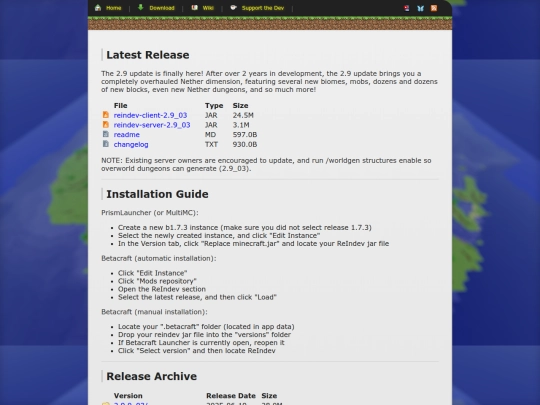Open the Download nav item

click(x=162, y=8)
